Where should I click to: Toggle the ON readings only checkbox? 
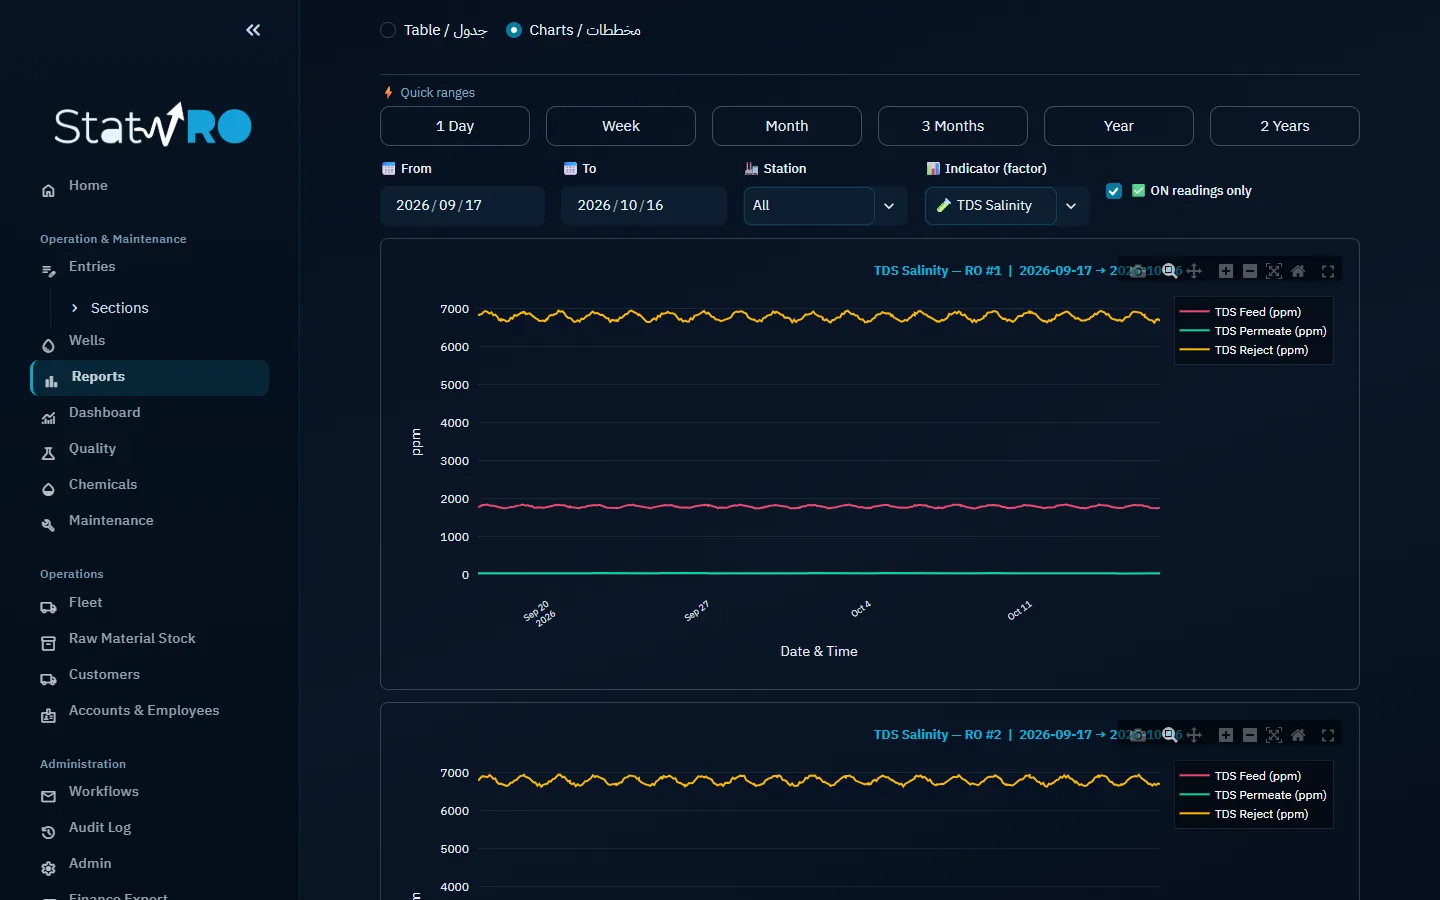1114,191
